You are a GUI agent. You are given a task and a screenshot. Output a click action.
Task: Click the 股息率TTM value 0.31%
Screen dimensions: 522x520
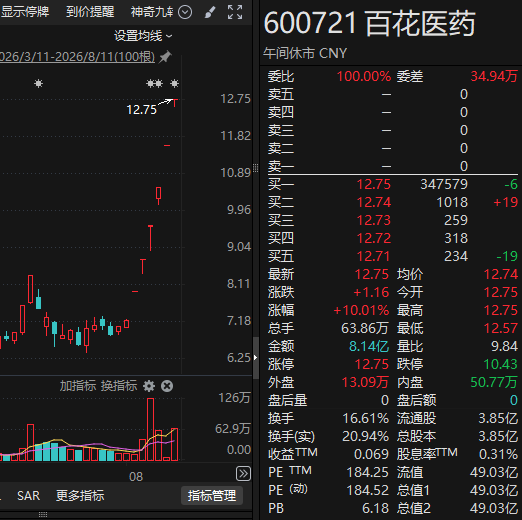click(498, 454)
